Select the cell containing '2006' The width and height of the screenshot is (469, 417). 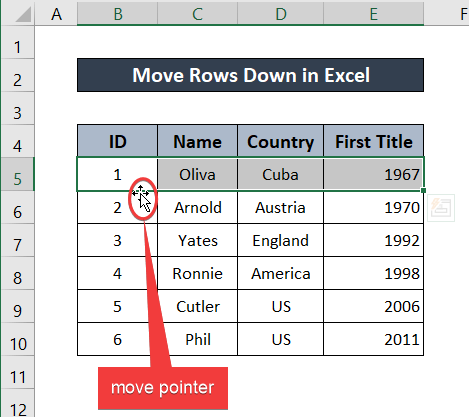(x=374, y=306)
